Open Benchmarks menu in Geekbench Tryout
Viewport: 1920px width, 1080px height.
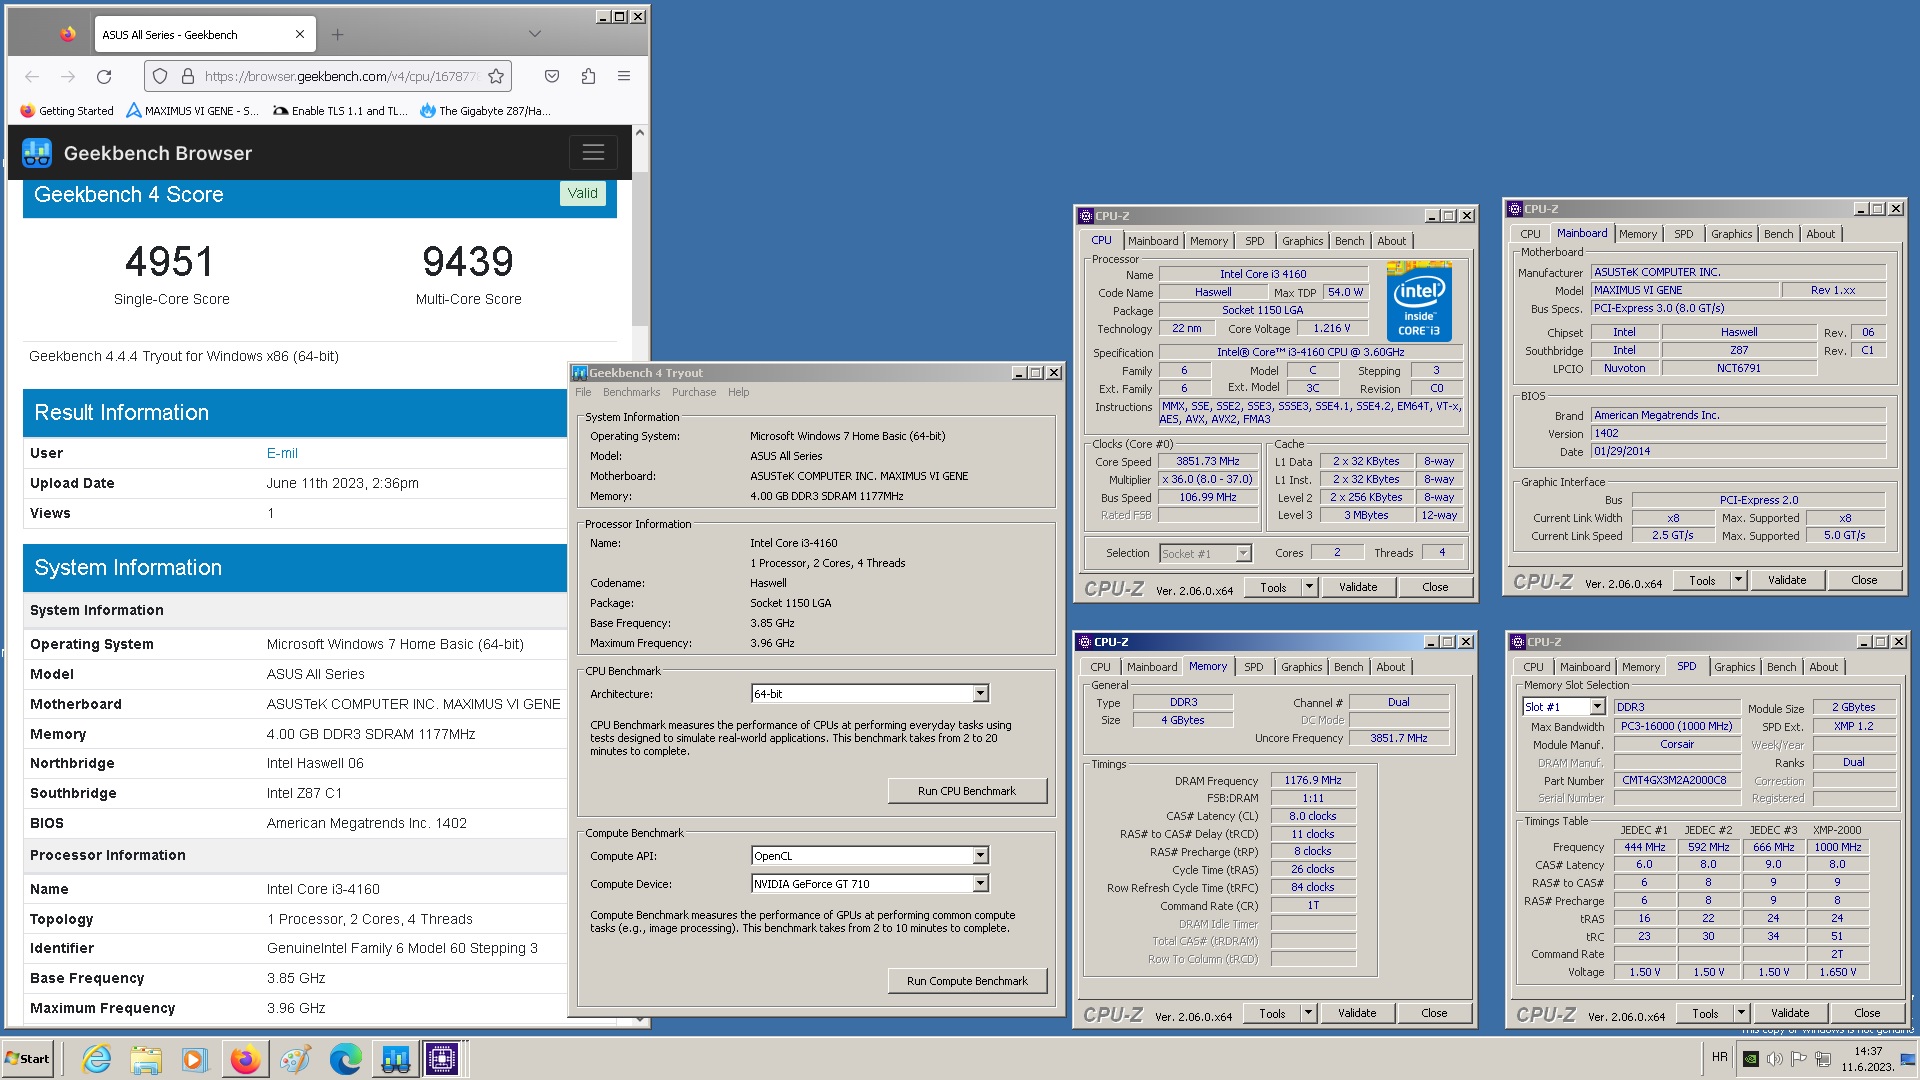[631, 392]
